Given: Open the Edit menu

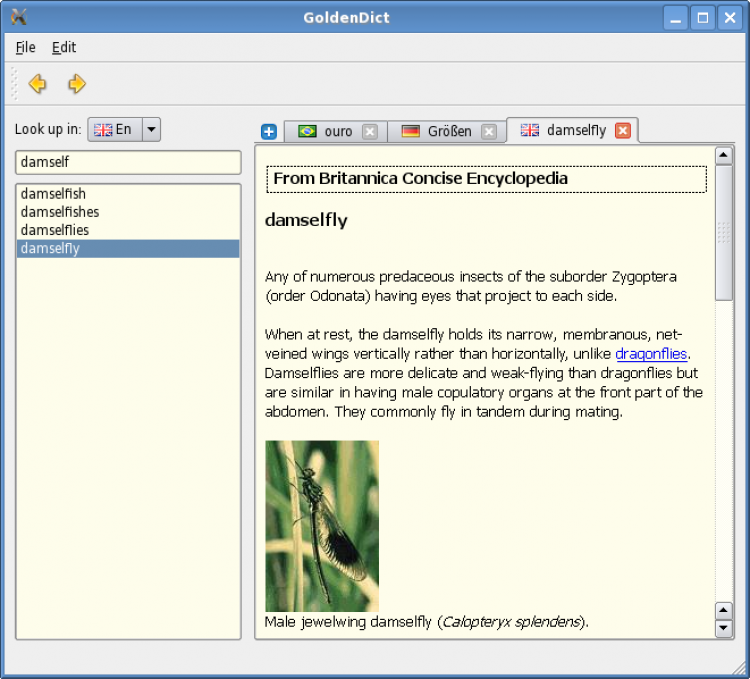Looking at the screenshot, I should pyautogui.click(x=64, y=47).
